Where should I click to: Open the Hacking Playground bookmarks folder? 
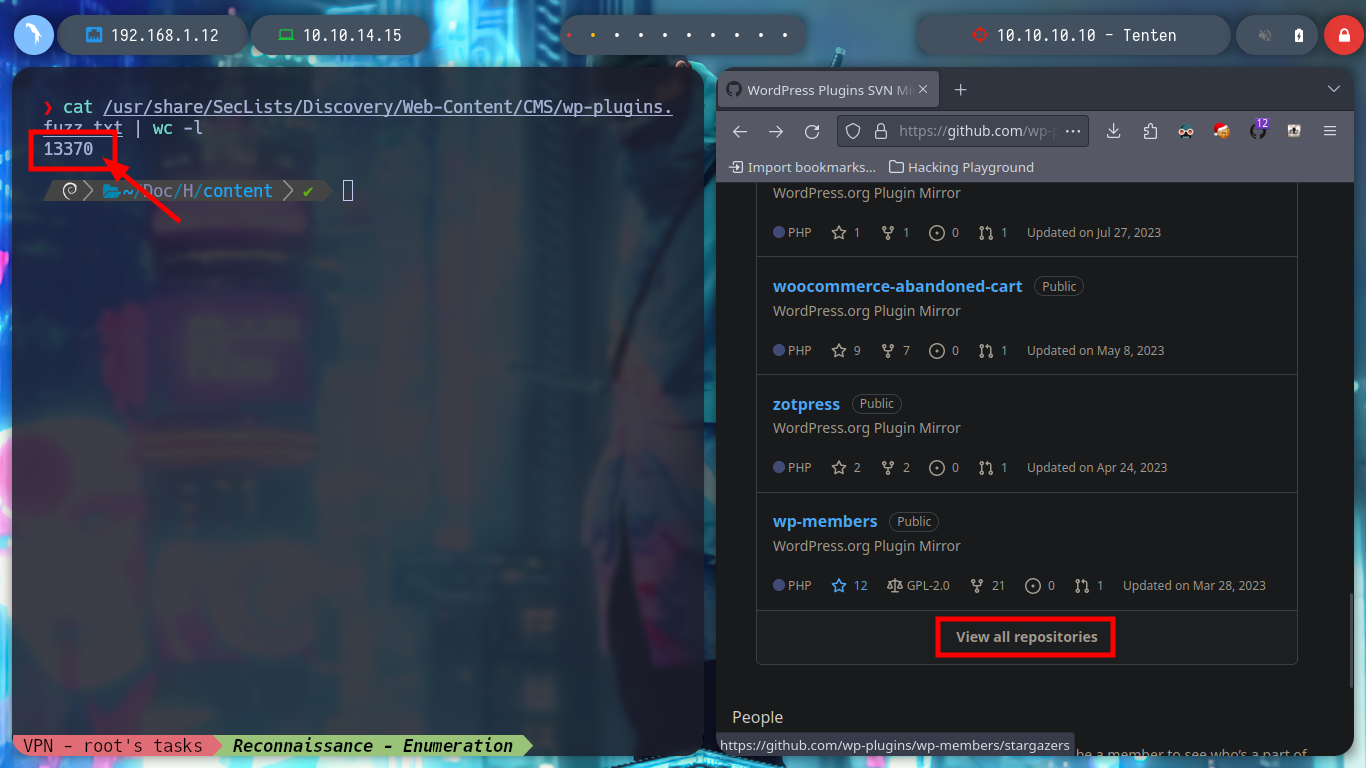tap(961, 167)
